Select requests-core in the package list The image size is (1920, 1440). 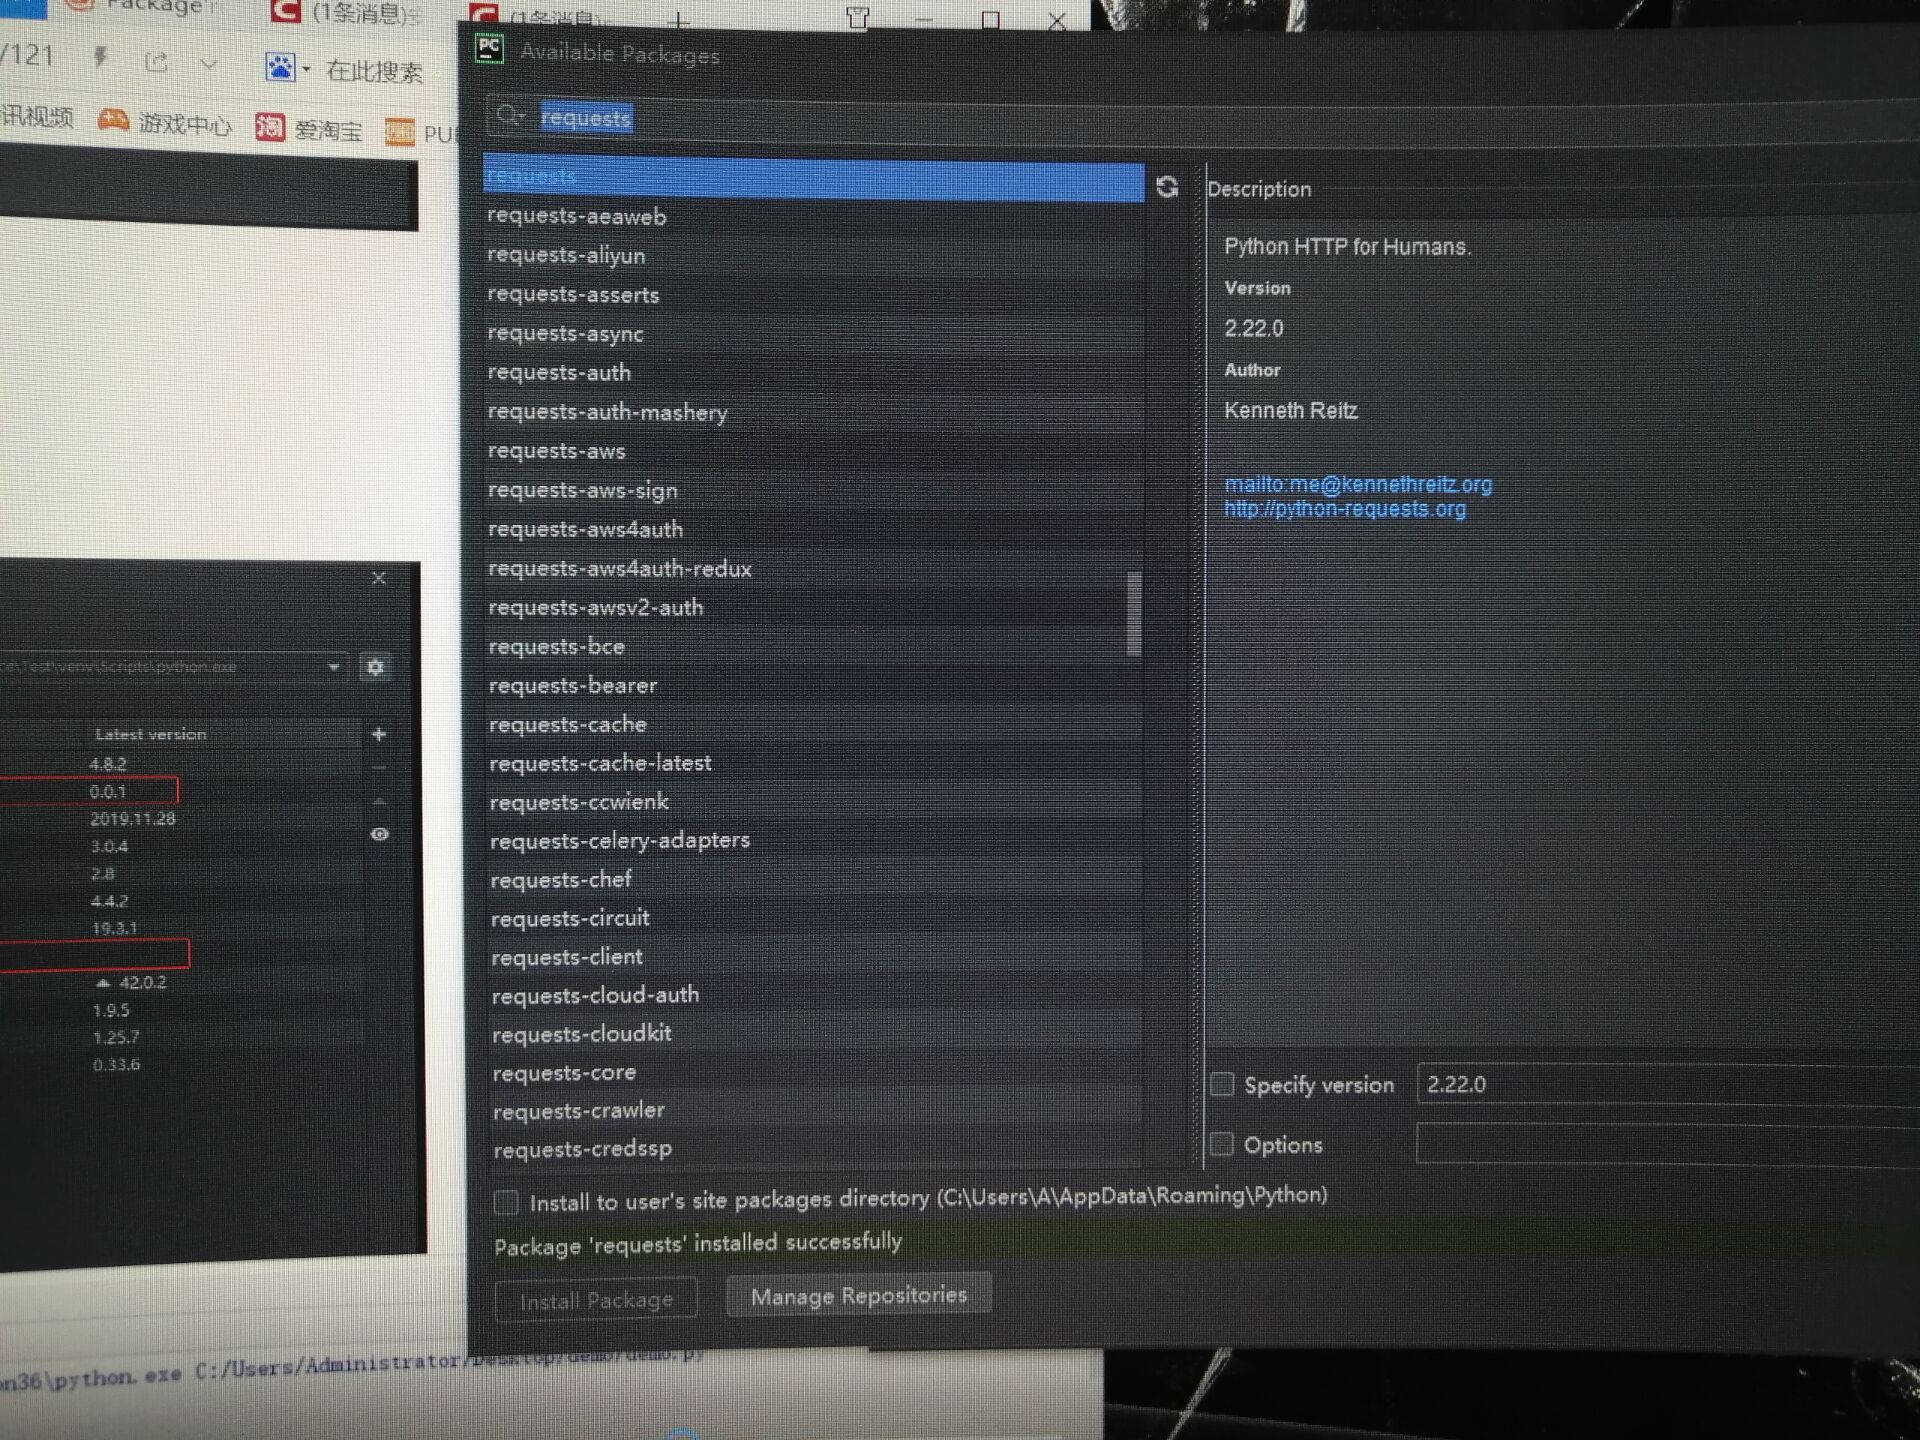click(813, 1073)
